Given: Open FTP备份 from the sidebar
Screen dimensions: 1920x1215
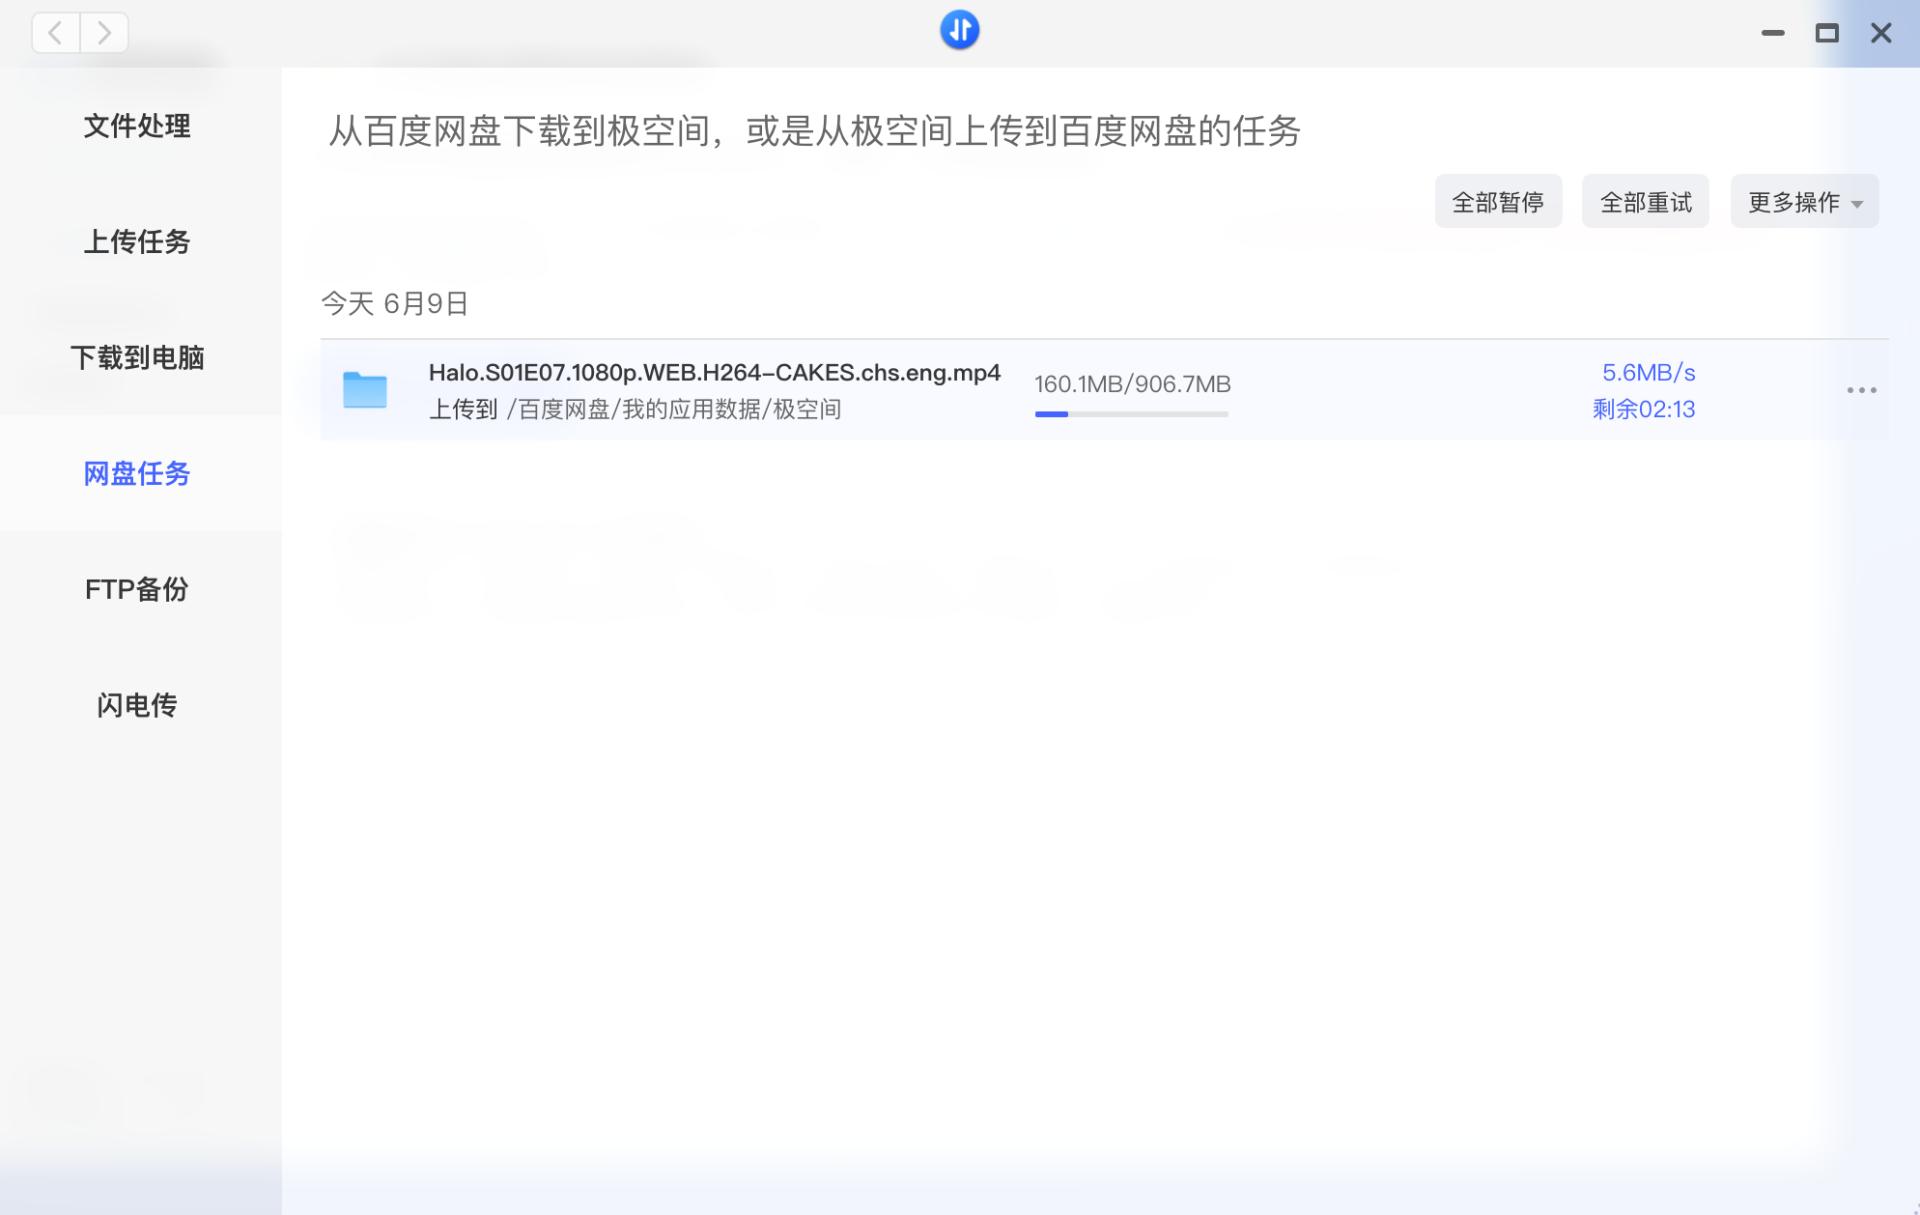Looking at the screenshot, I should pyautogui.click(x=137, y=590).
